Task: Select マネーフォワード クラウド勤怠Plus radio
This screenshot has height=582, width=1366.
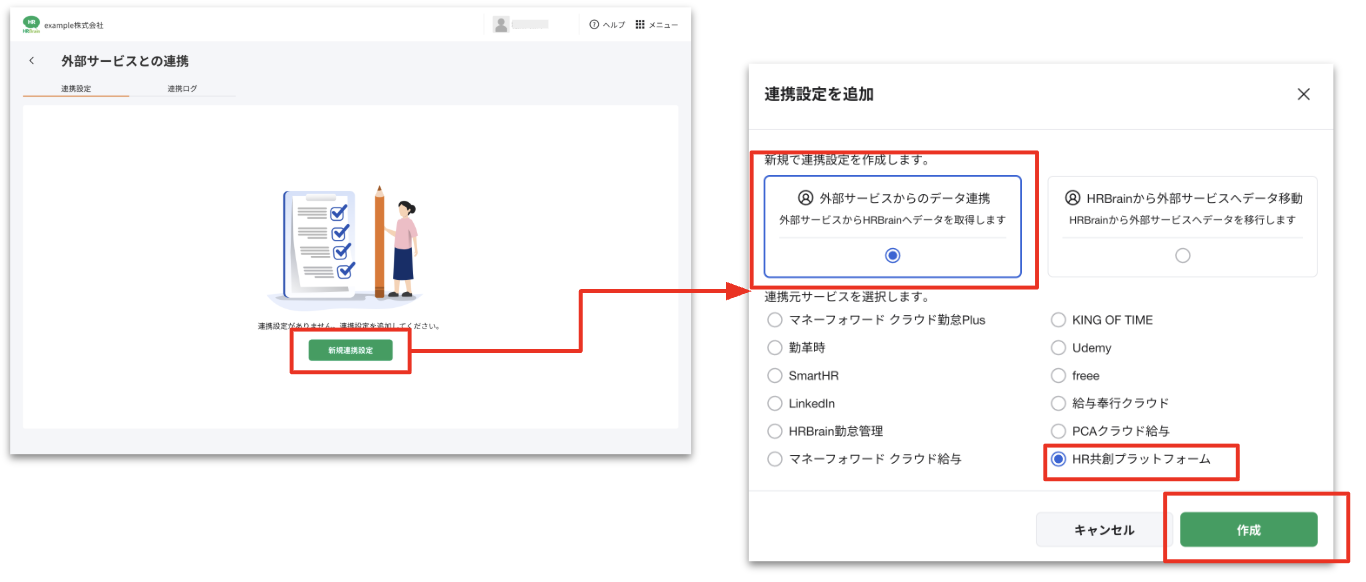Action: tap(775, 320)
